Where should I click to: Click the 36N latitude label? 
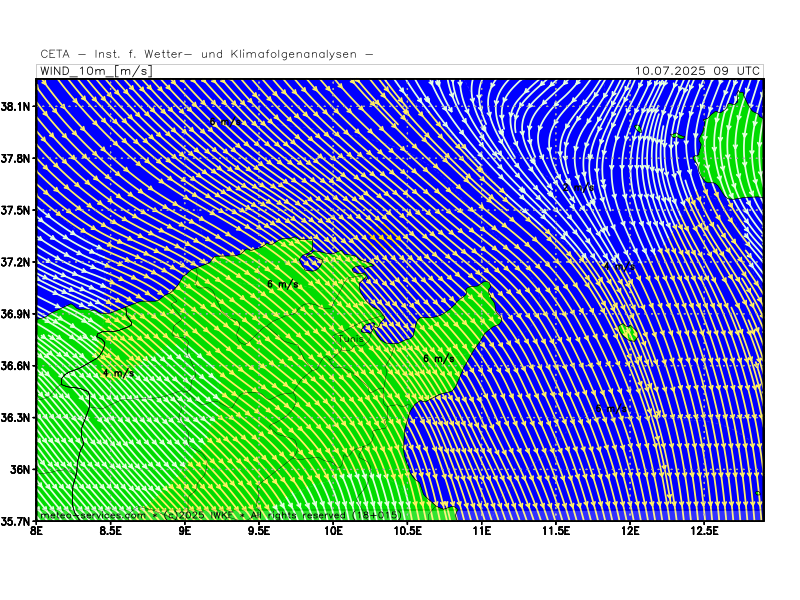pyautogui.click(x=20, y=469)
